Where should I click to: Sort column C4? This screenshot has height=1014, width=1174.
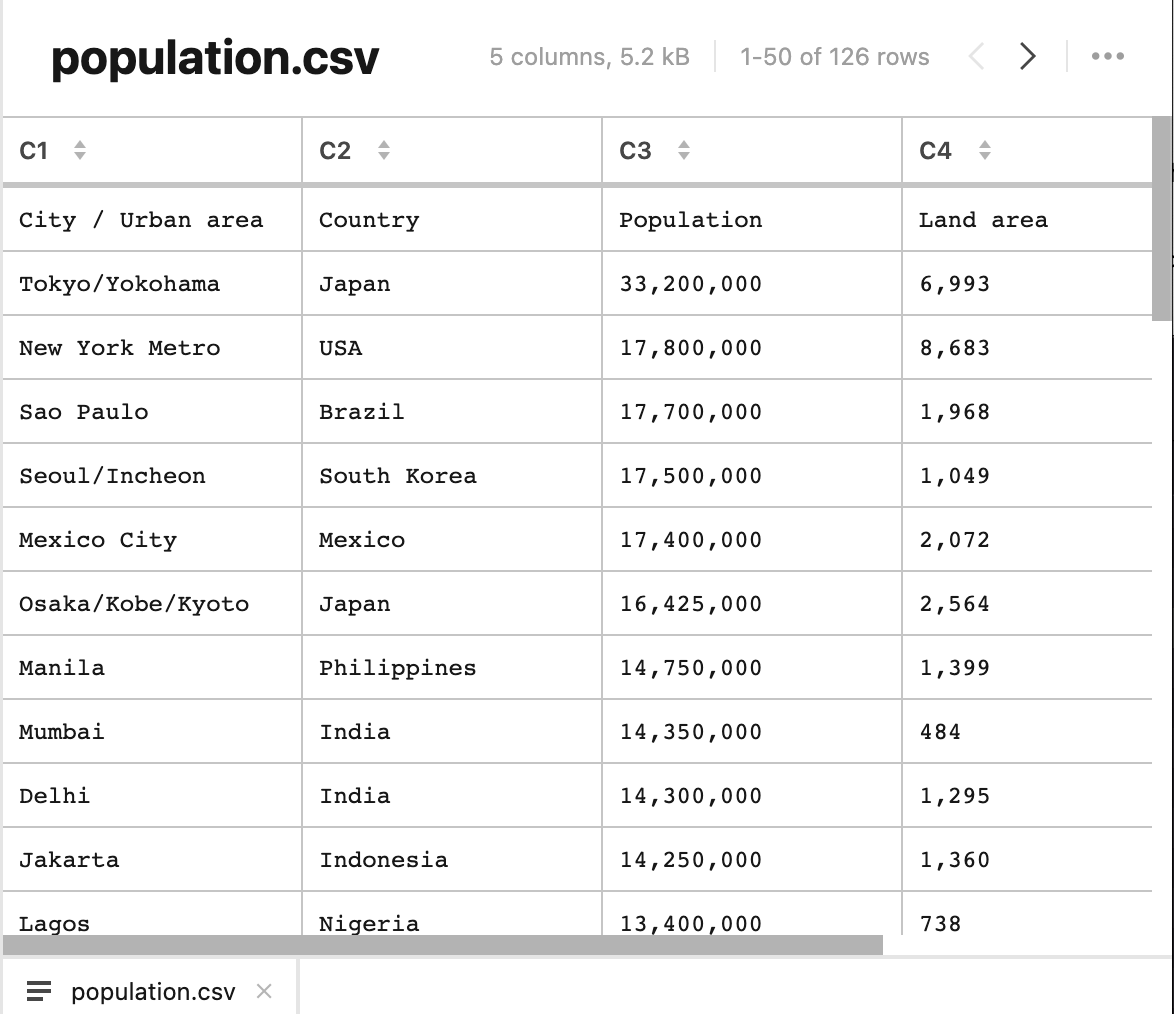pos(985,151)
